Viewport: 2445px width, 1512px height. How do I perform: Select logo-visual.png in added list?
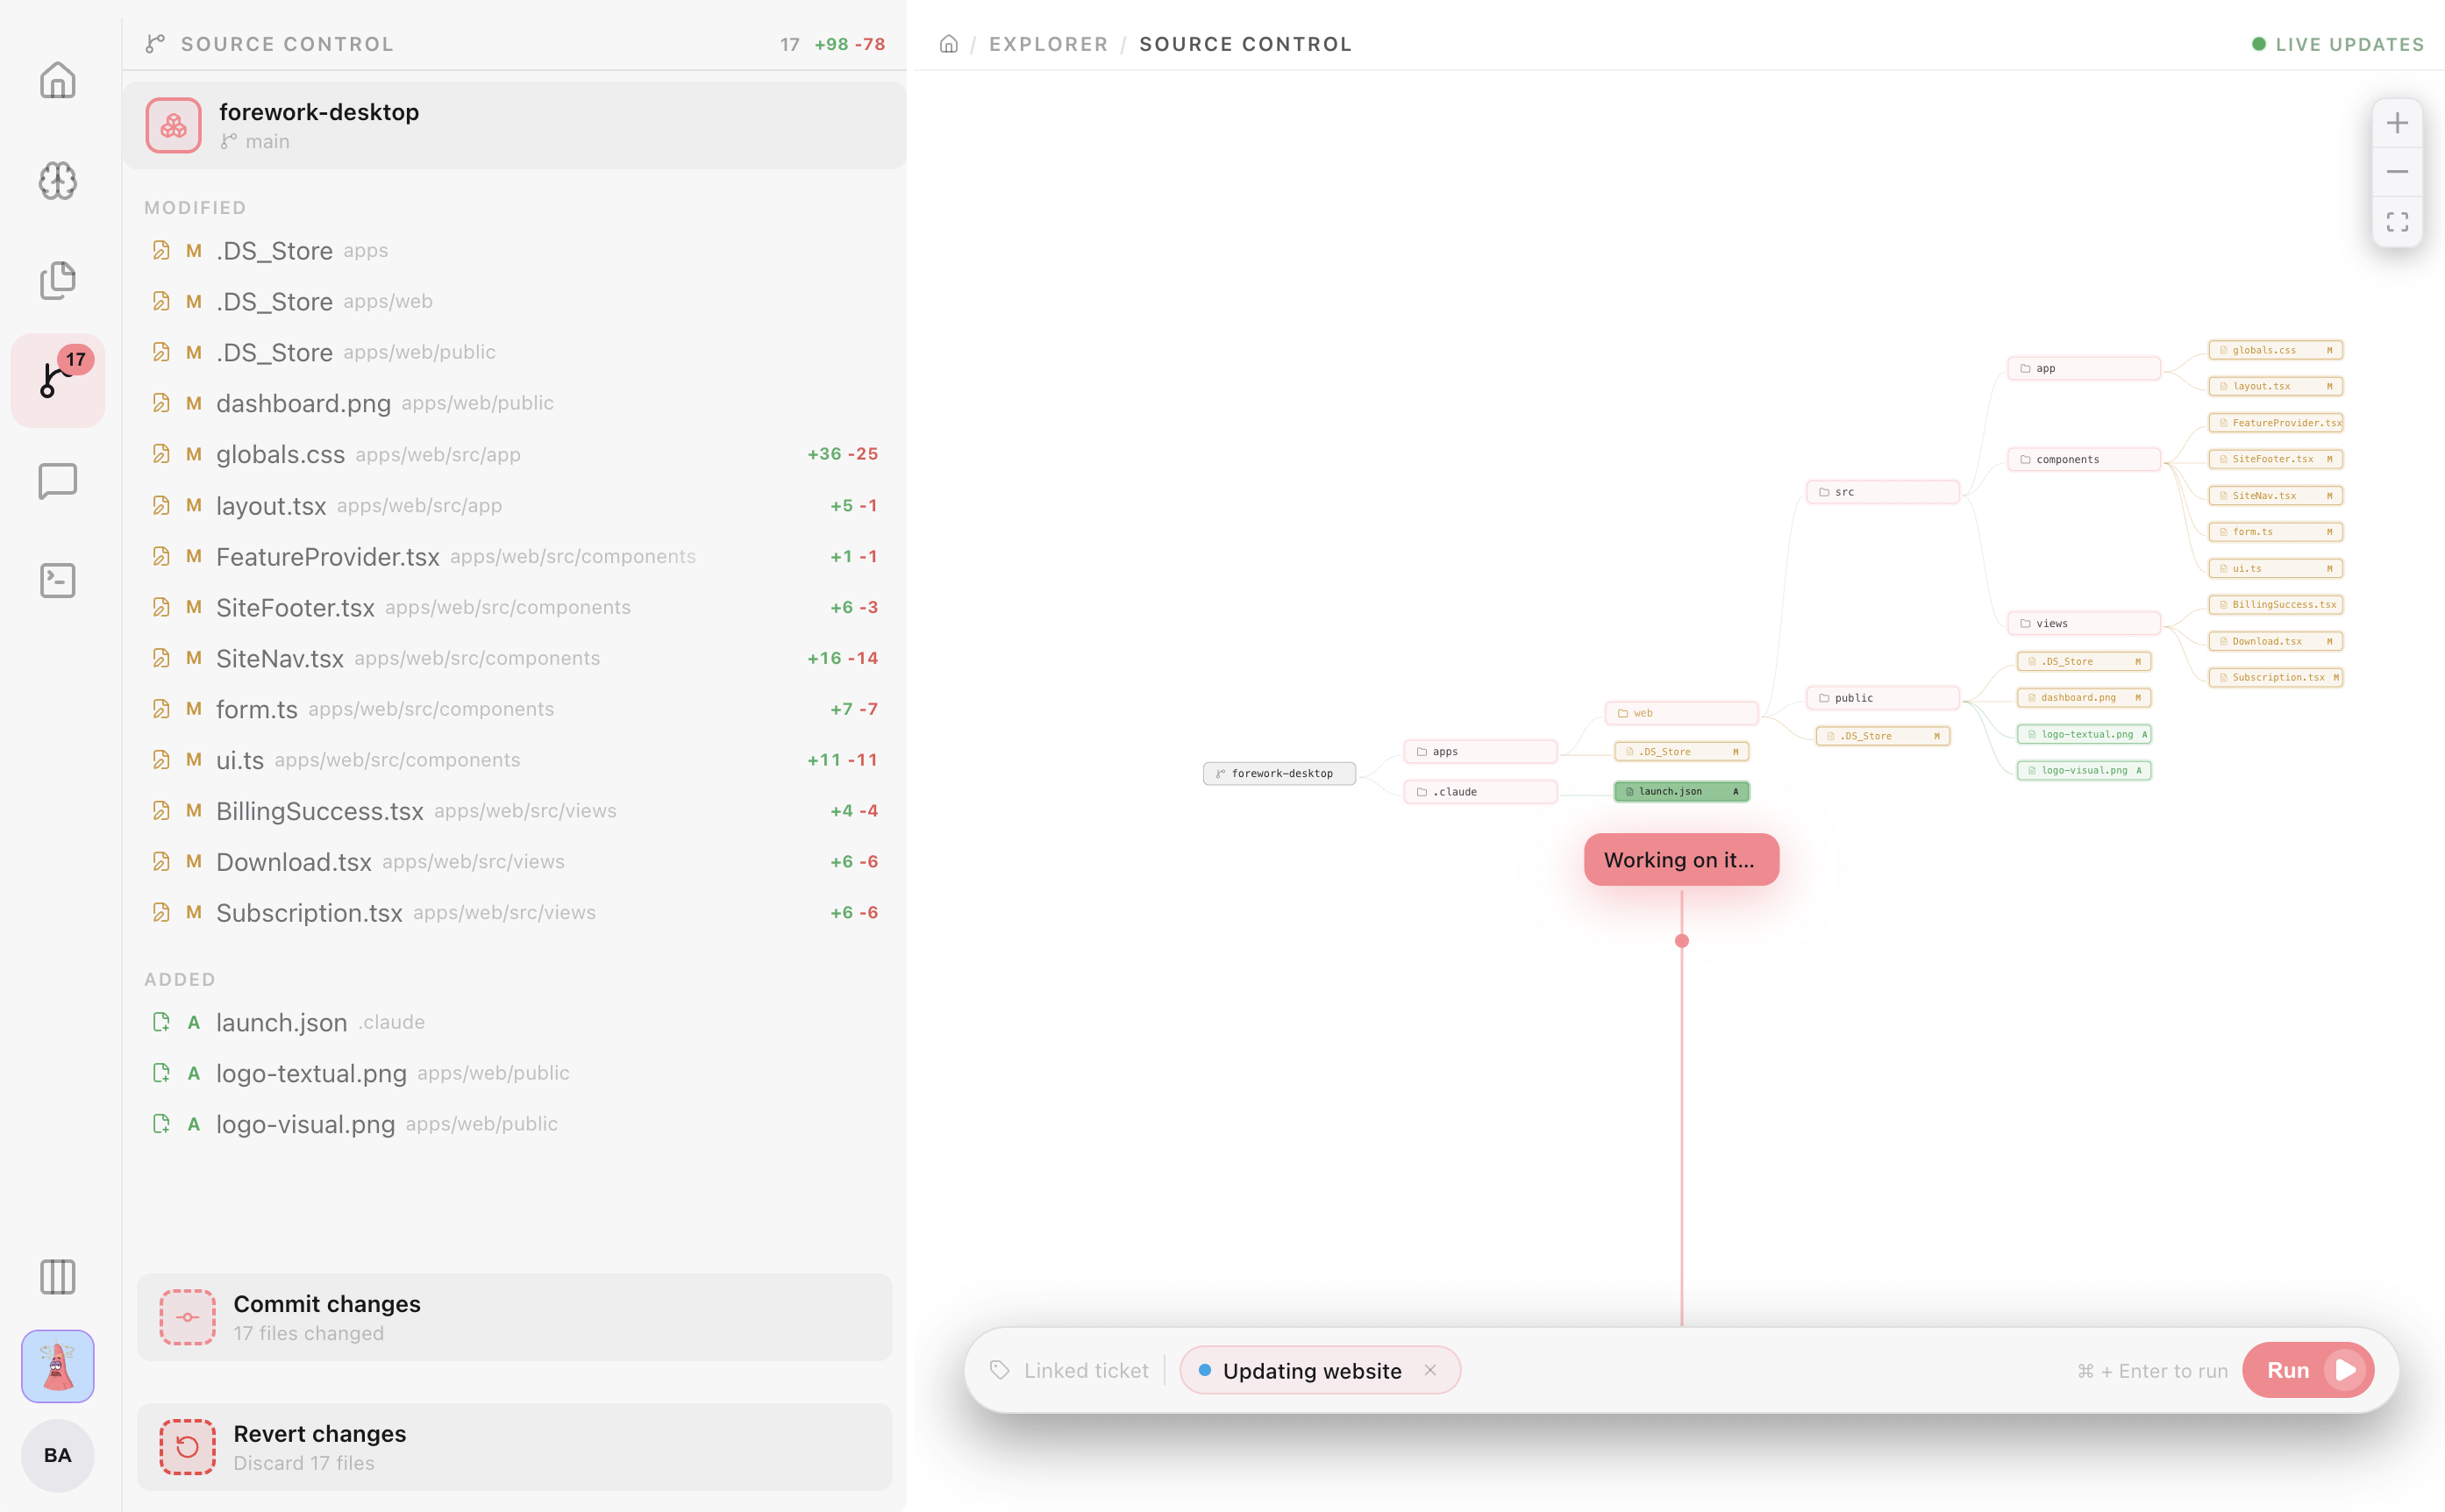514,1124
